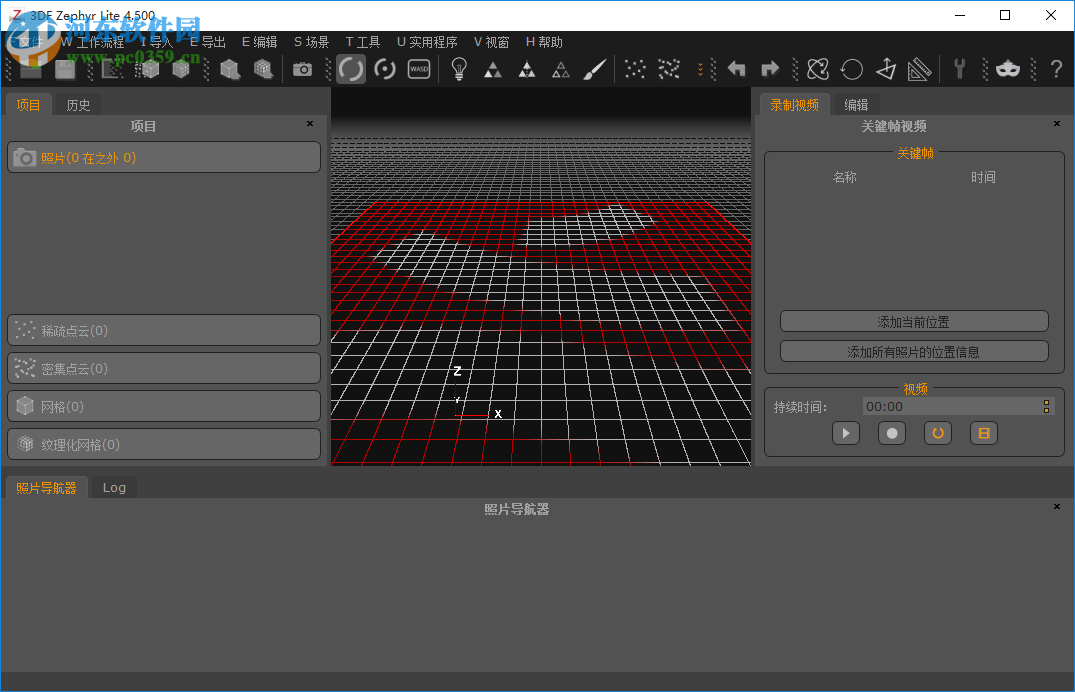
Task: Select the paintbrush tool in toolbar
Action: [595, 69]
